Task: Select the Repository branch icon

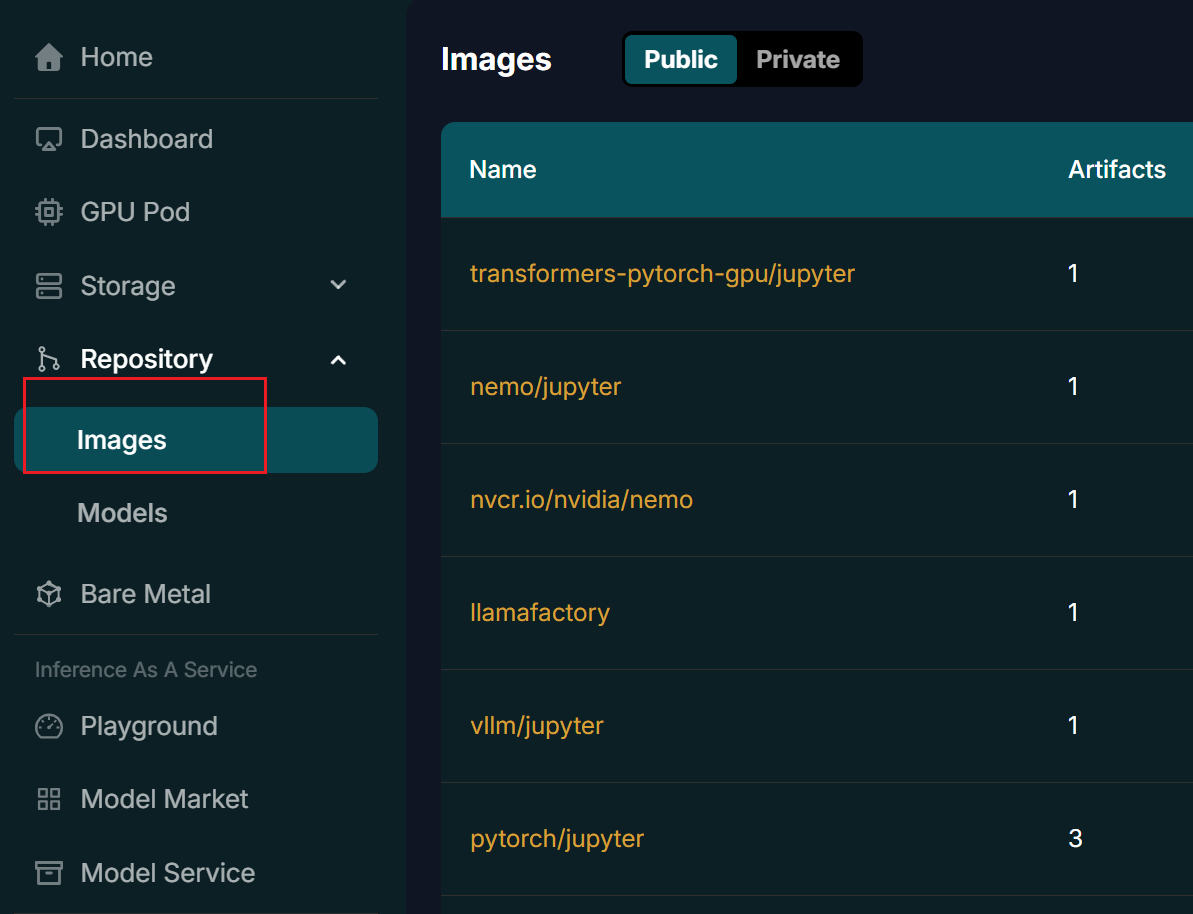Action: [x=48, y=358]
